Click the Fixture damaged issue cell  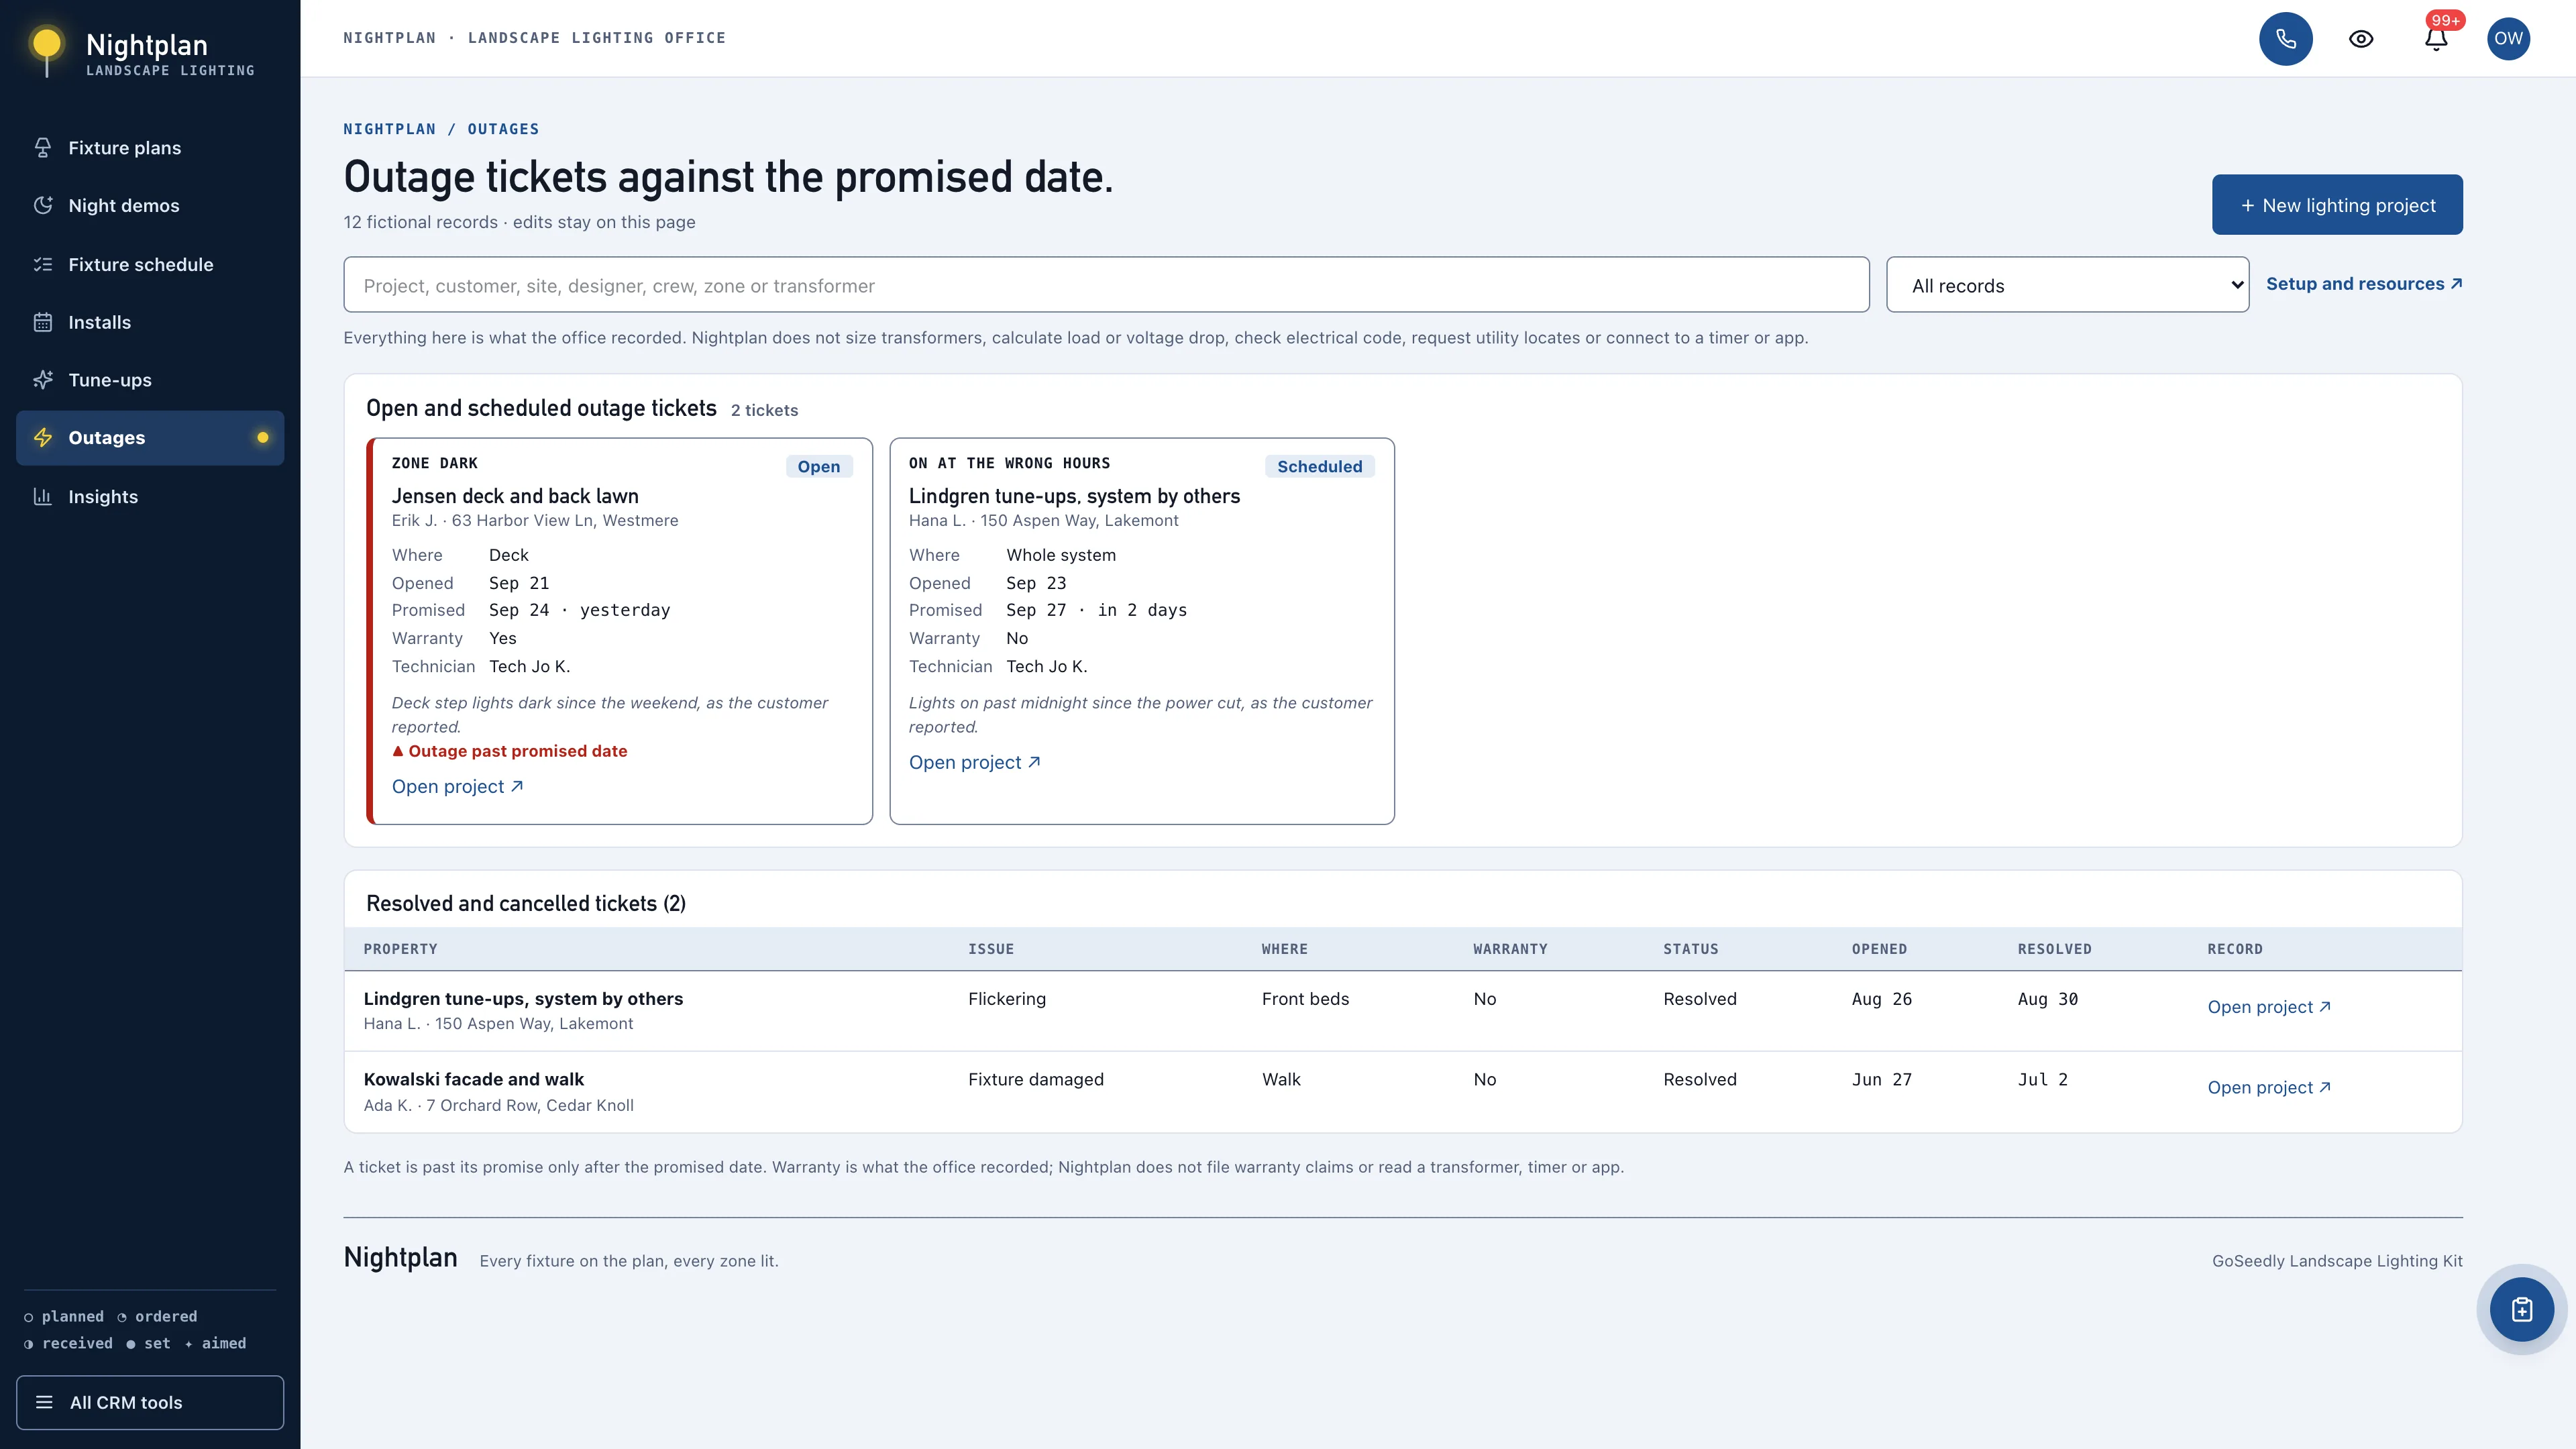(1036, 1079)
